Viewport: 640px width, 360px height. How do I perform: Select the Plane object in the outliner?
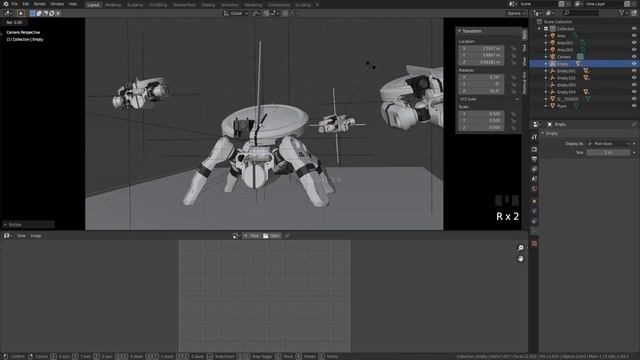562,106
